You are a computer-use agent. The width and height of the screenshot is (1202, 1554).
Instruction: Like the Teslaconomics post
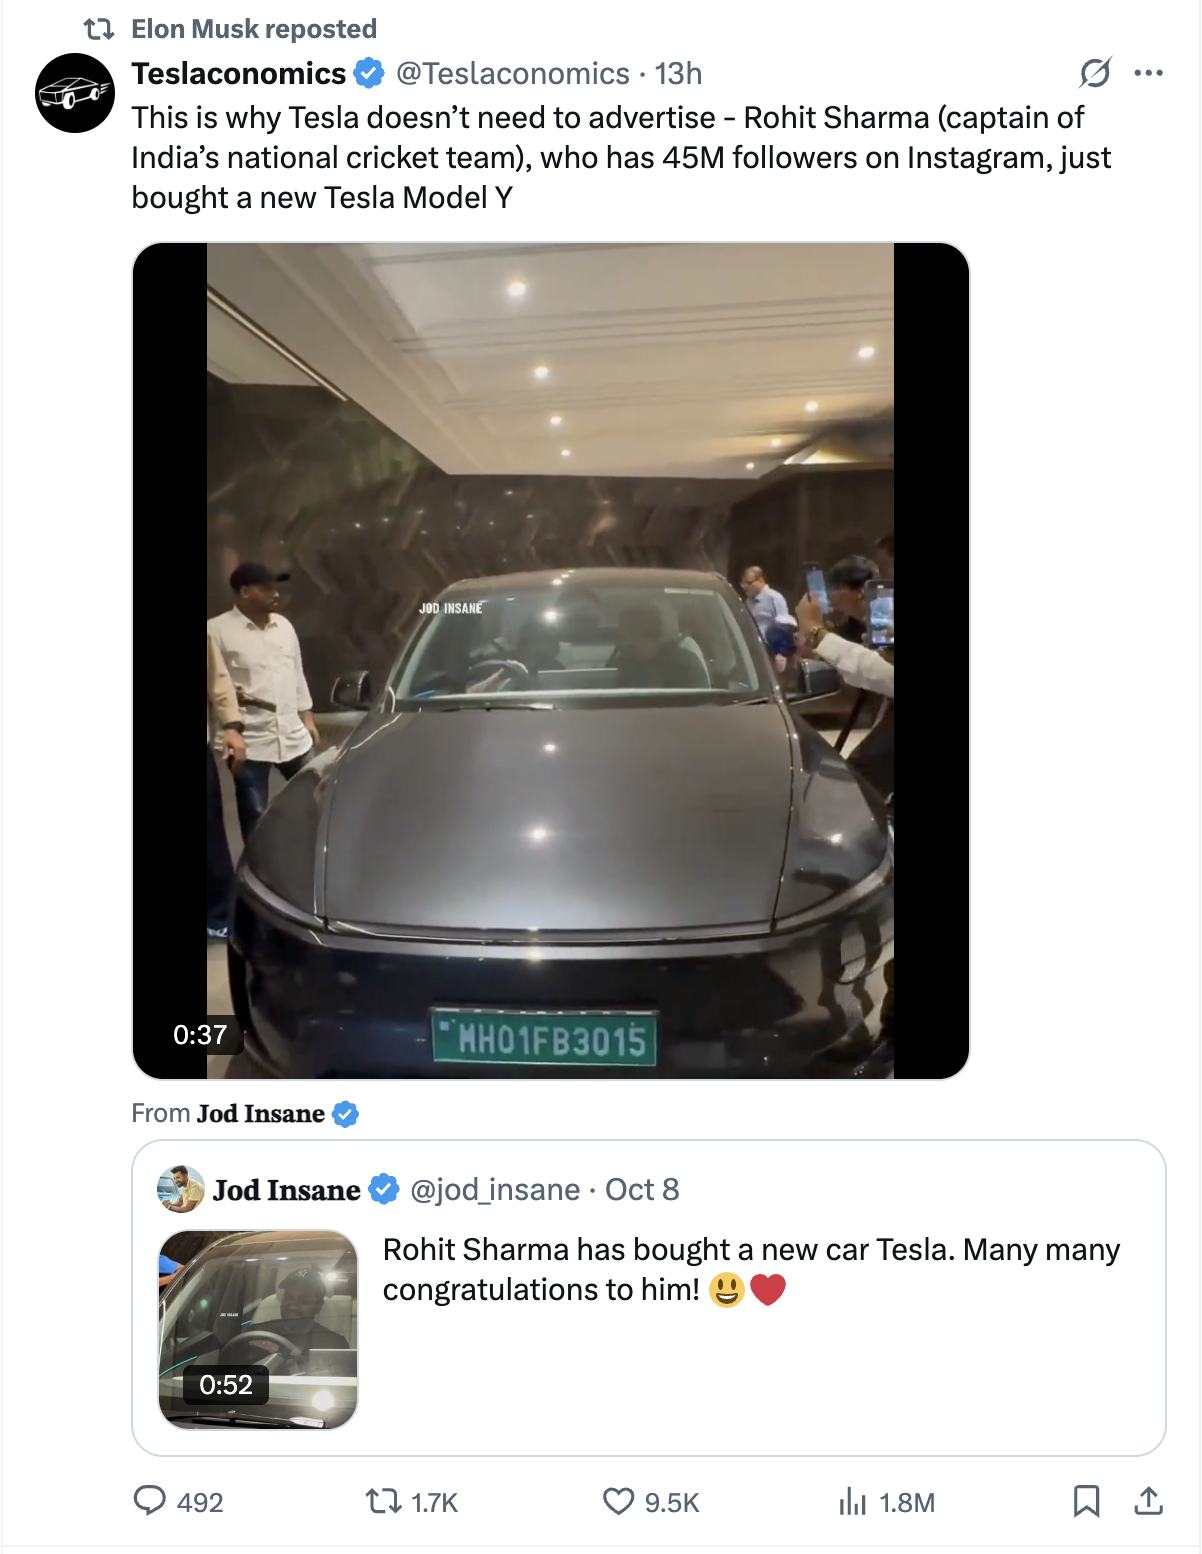[x=619, y=1501]
